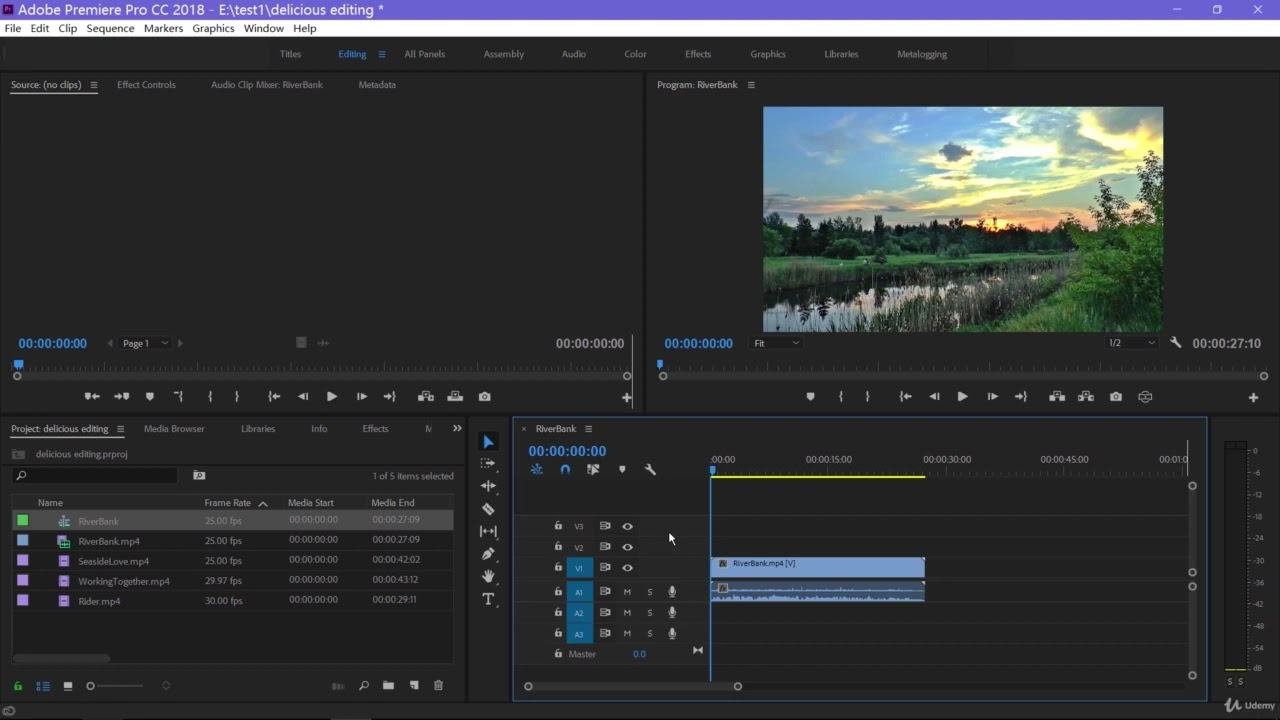Select RiverBank.mp4 video clip on V1
Image resolution: width=1280 pixels, height=720 pixels.
coord(818,567)
